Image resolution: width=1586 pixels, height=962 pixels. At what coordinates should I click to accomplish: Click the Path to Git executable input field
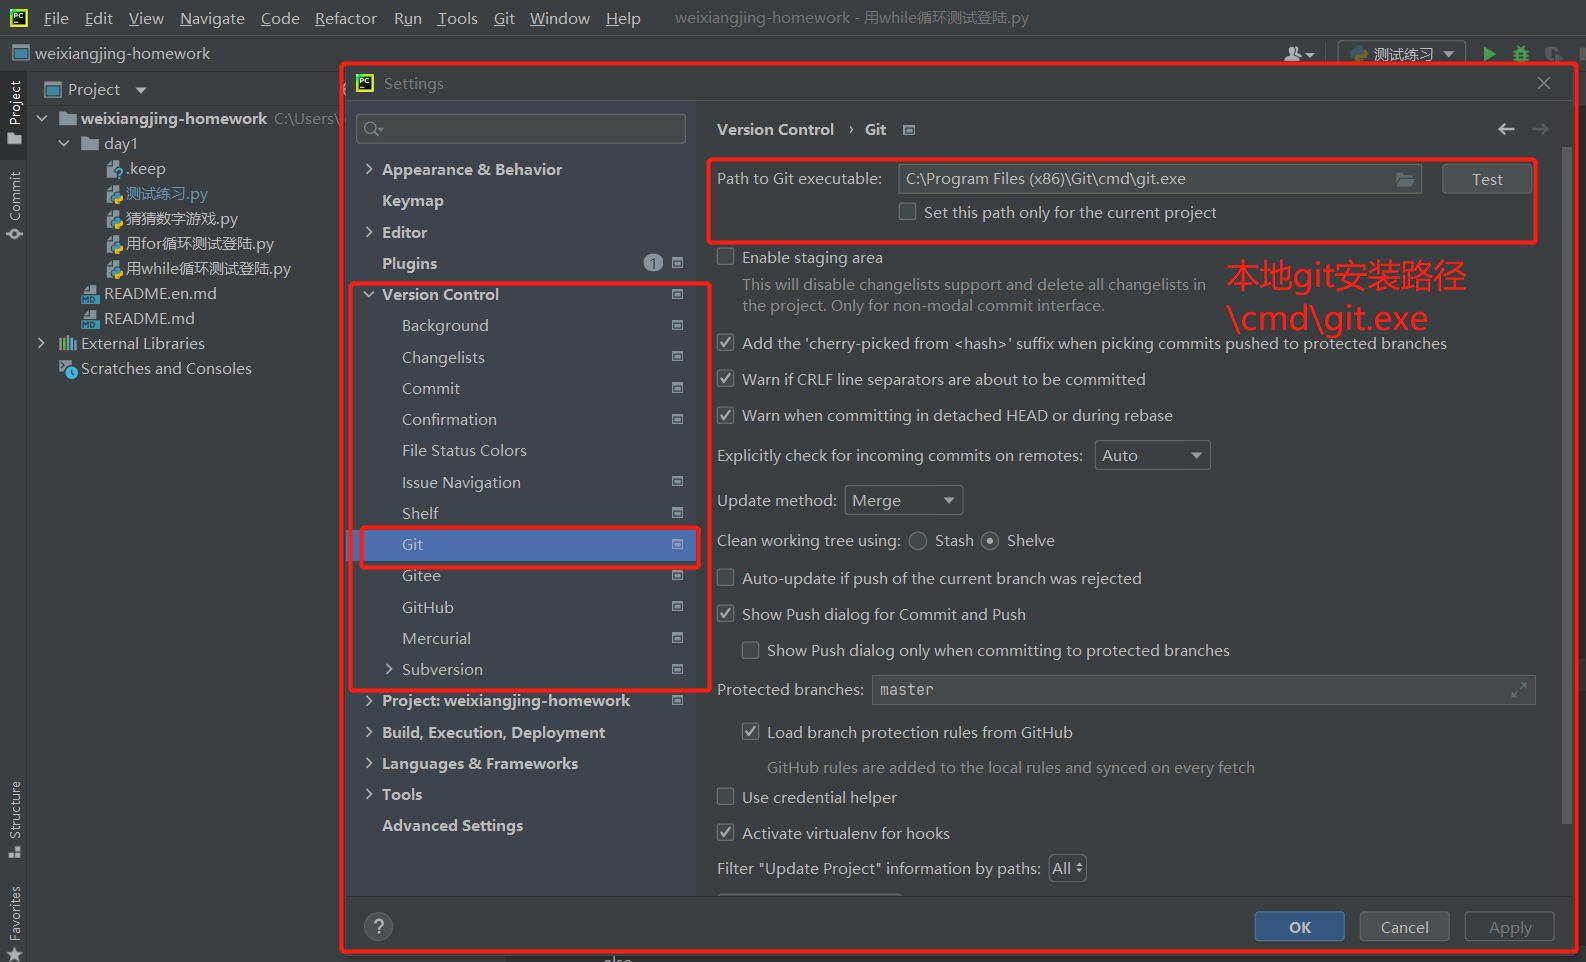tap(1160, 179)
